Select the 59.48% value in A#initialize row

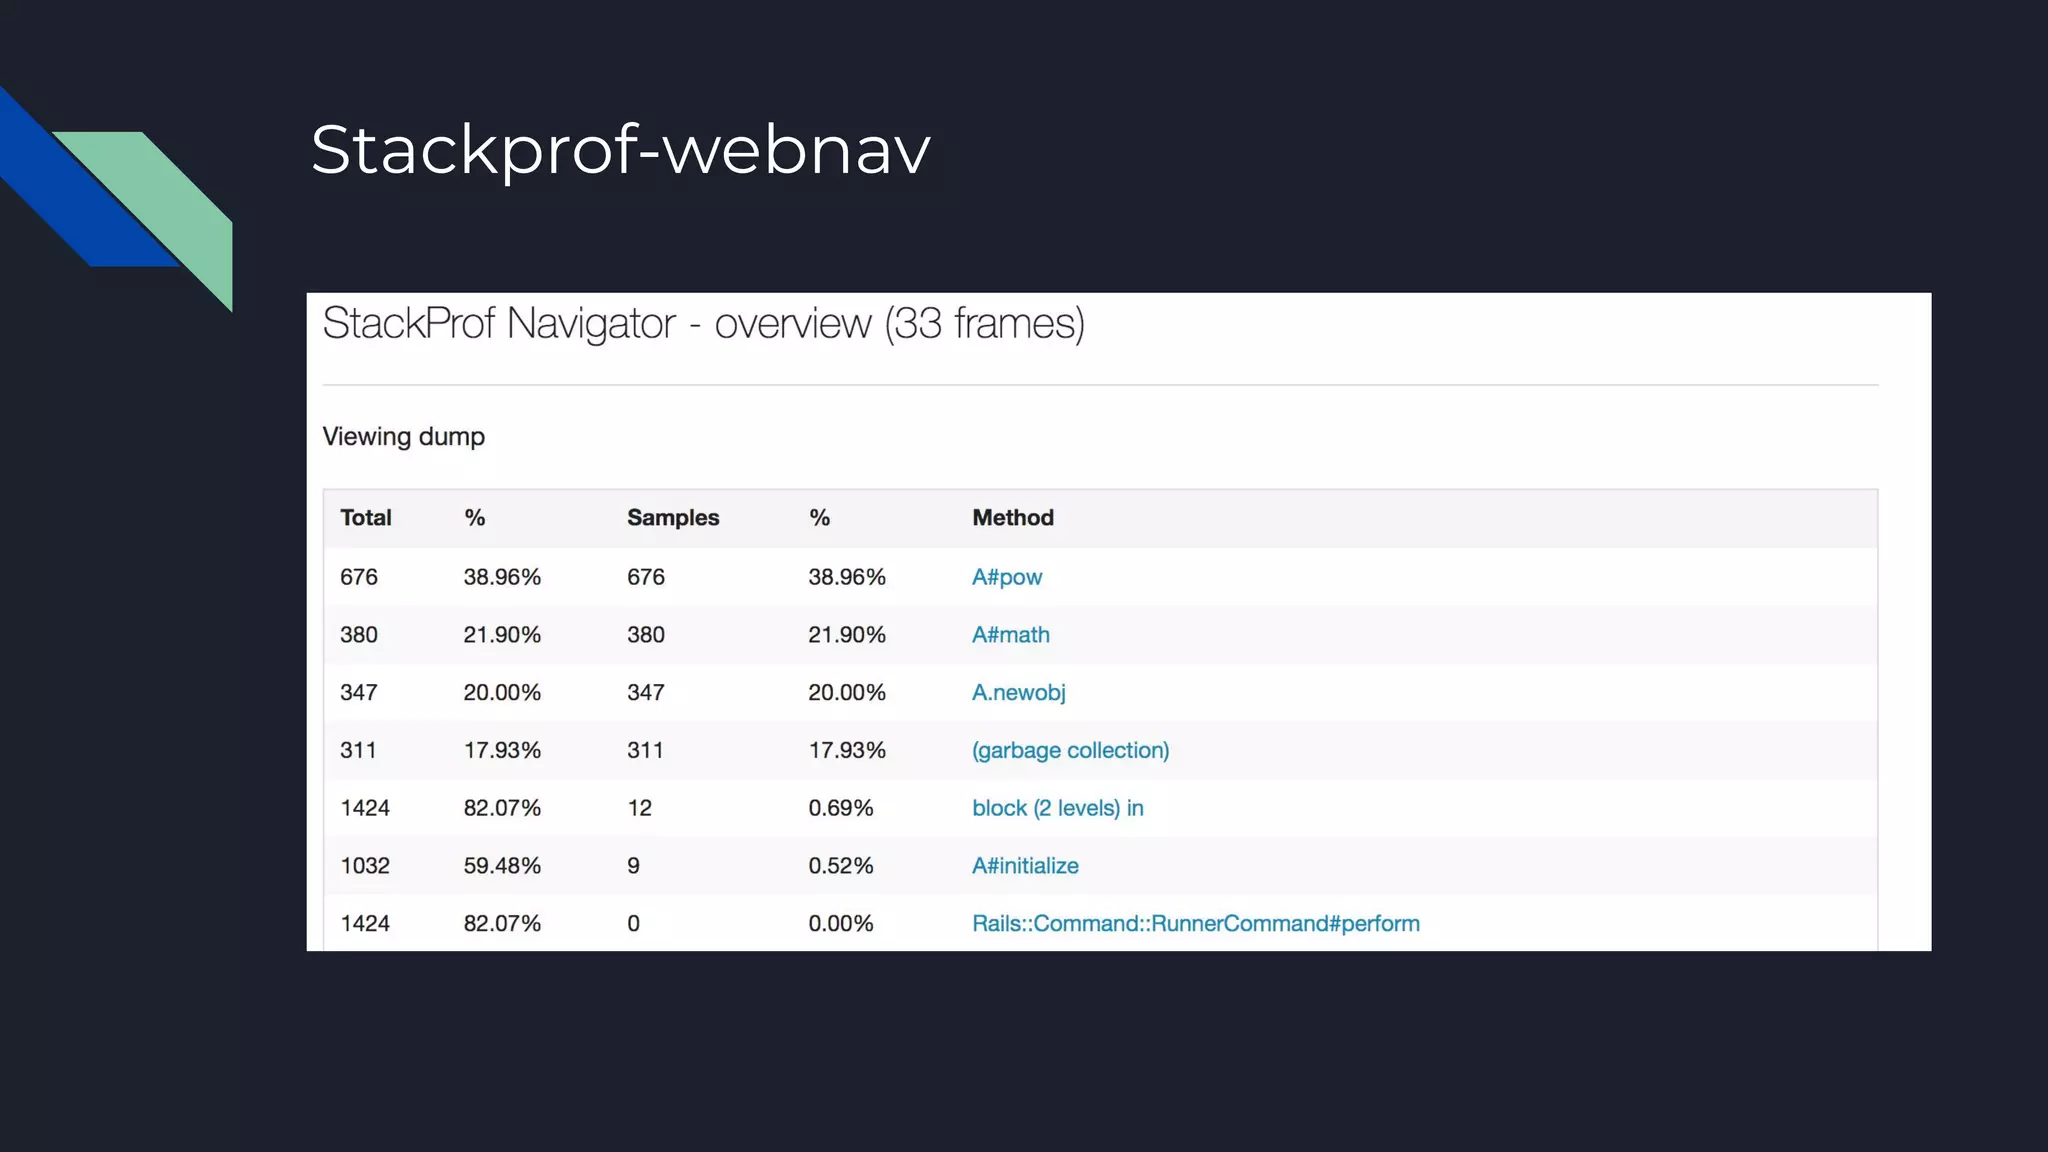coord(502,866)
